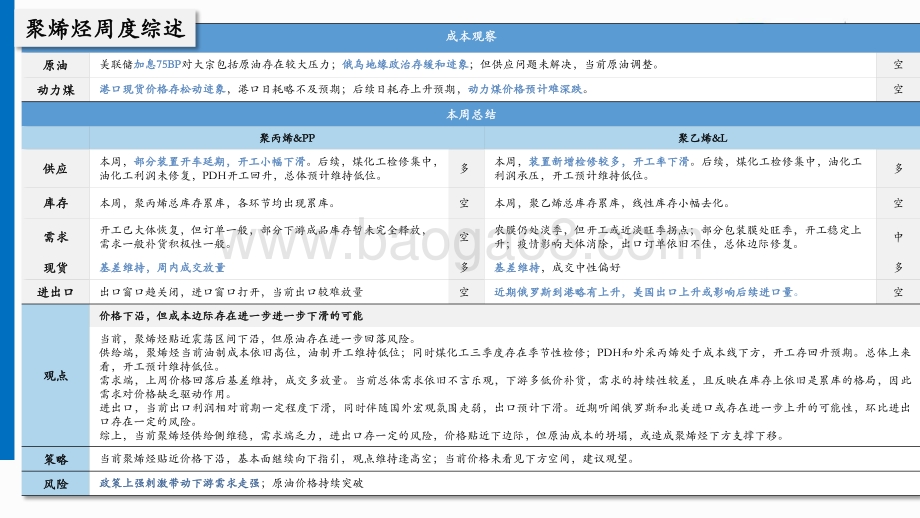Click the text 原油价格持续突破

click(x=317, y=483)
